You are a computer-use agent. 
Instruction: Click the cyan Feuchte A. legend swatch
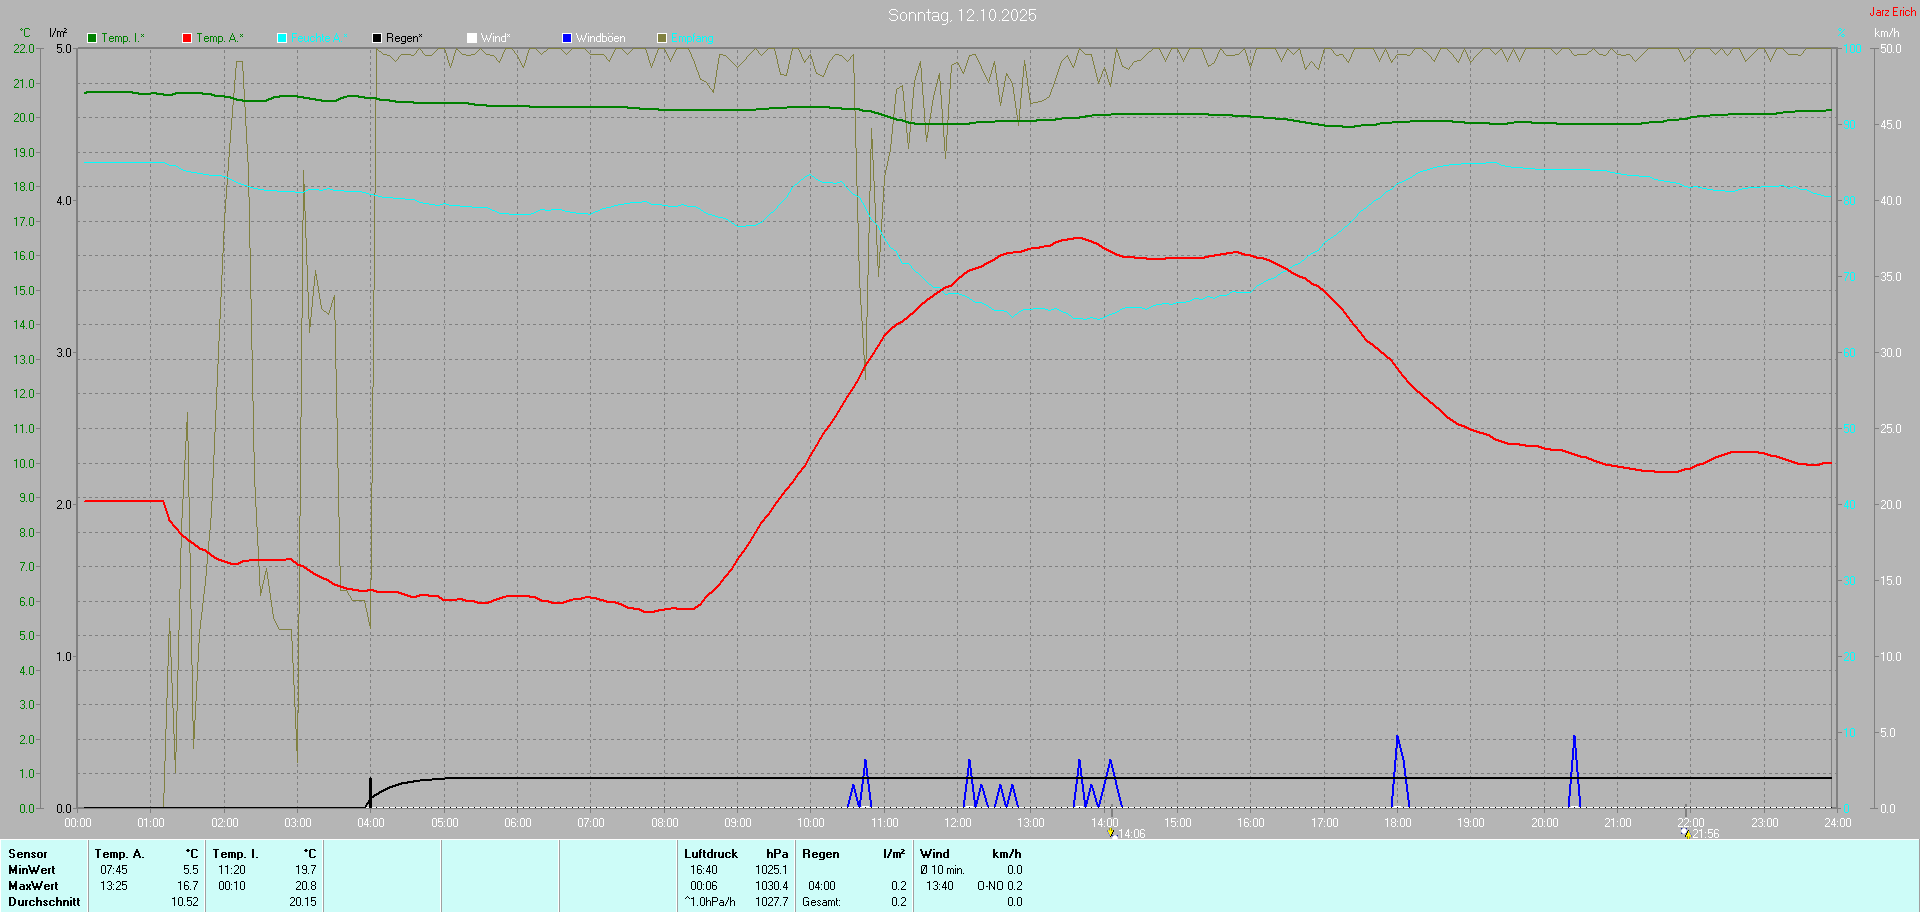[282, 38]
